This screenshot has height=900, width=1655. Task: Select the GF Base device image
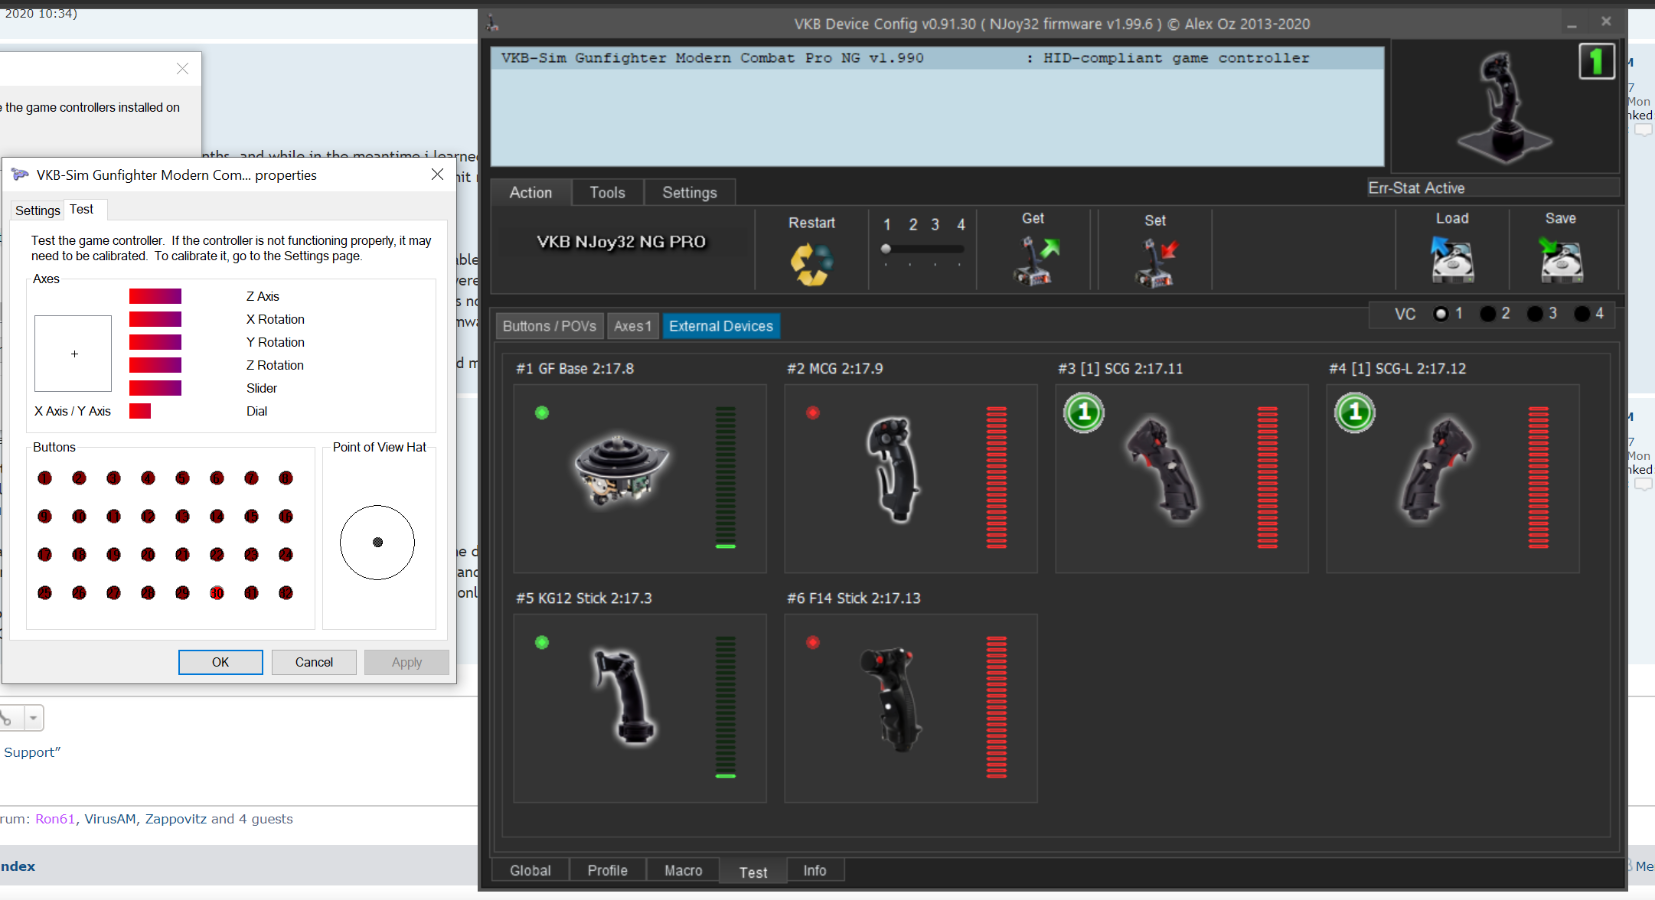(620, 470)
